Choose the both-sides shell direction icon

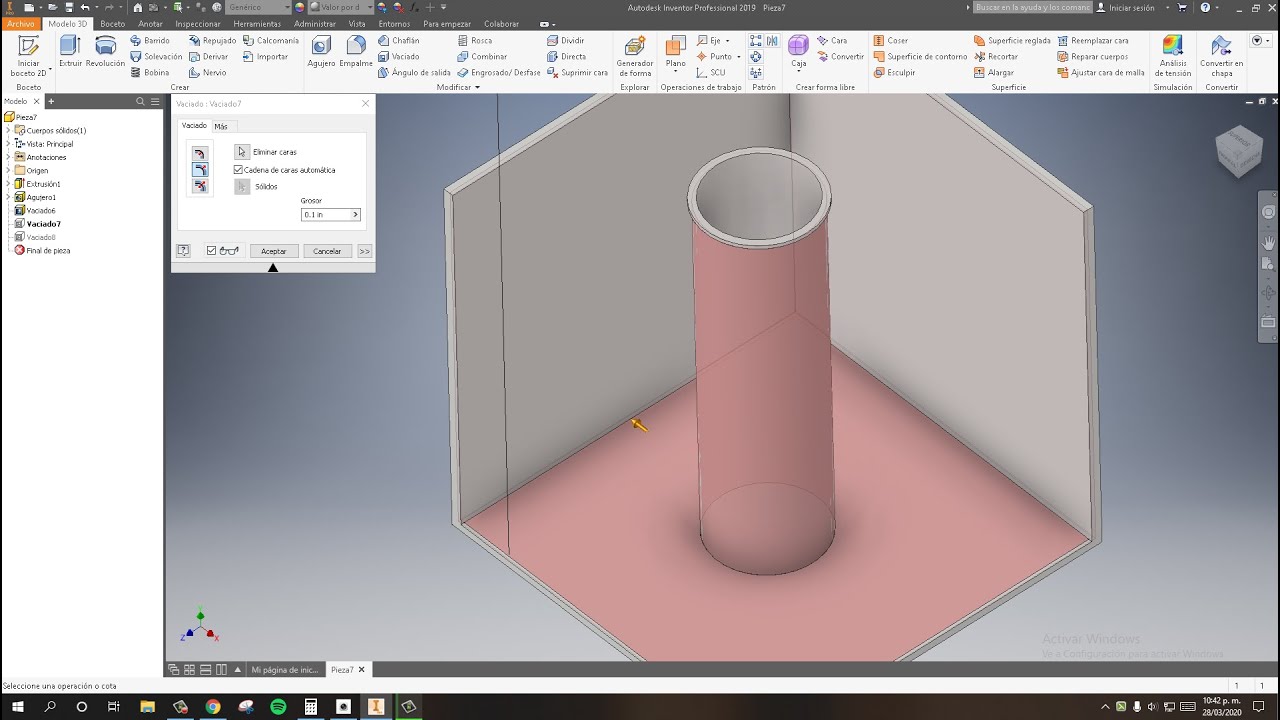pyautogui.click(x=200, y=186)
